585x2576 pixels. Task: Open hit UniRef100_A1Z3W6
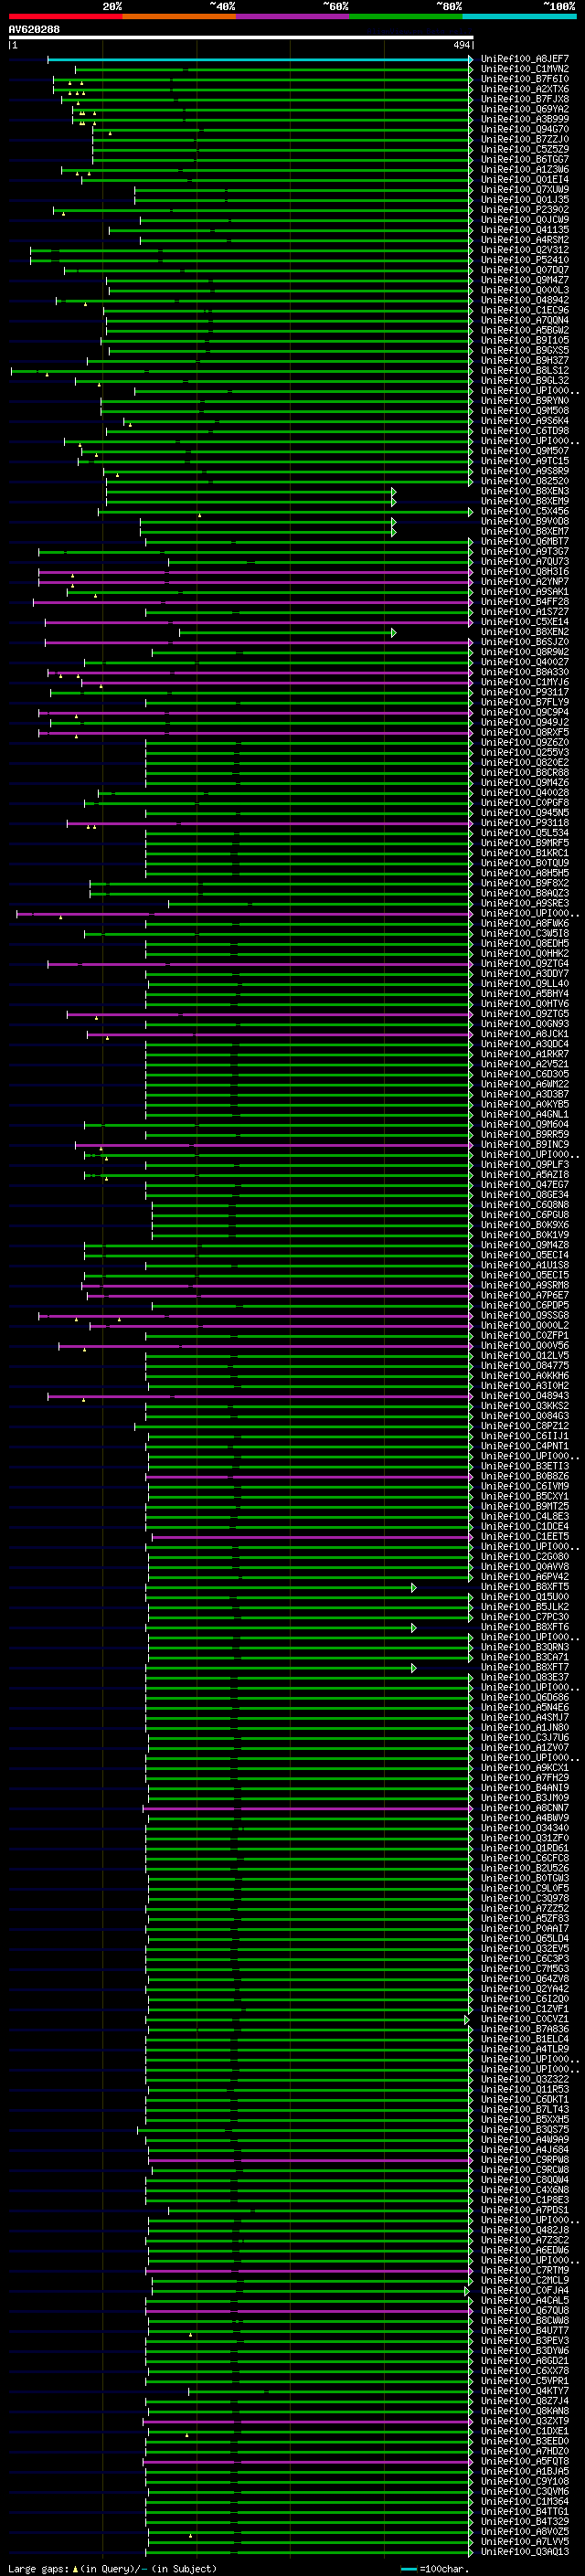[525, 170]
